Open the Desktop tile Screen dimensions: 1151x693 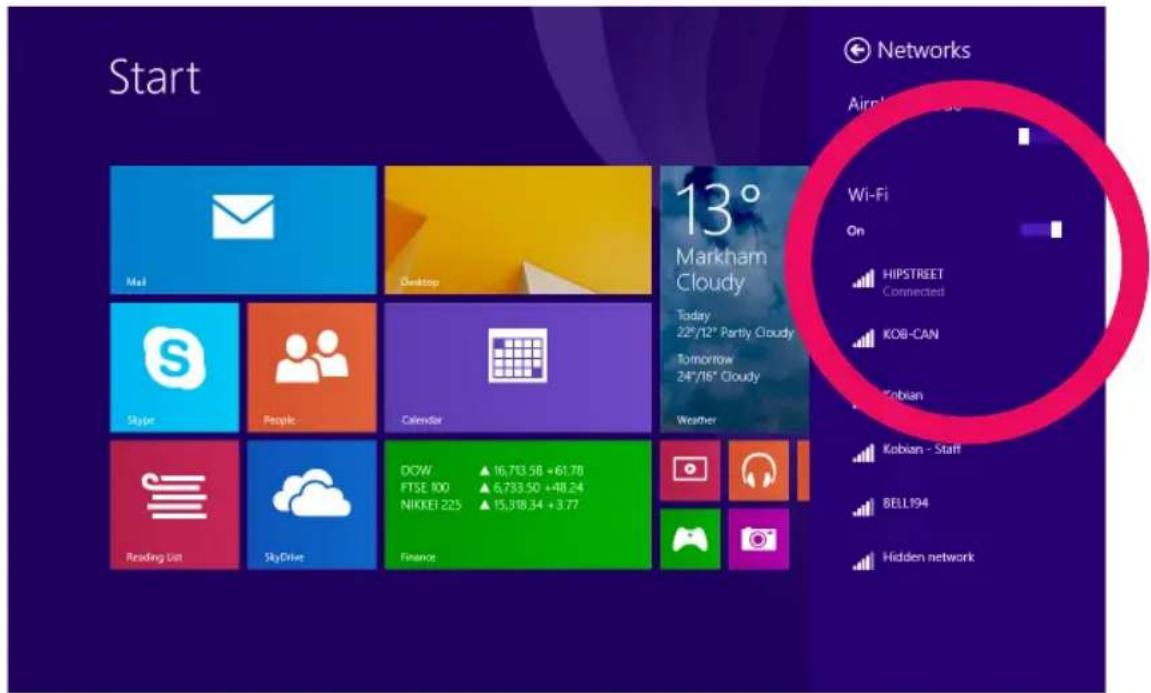point(518,230)
